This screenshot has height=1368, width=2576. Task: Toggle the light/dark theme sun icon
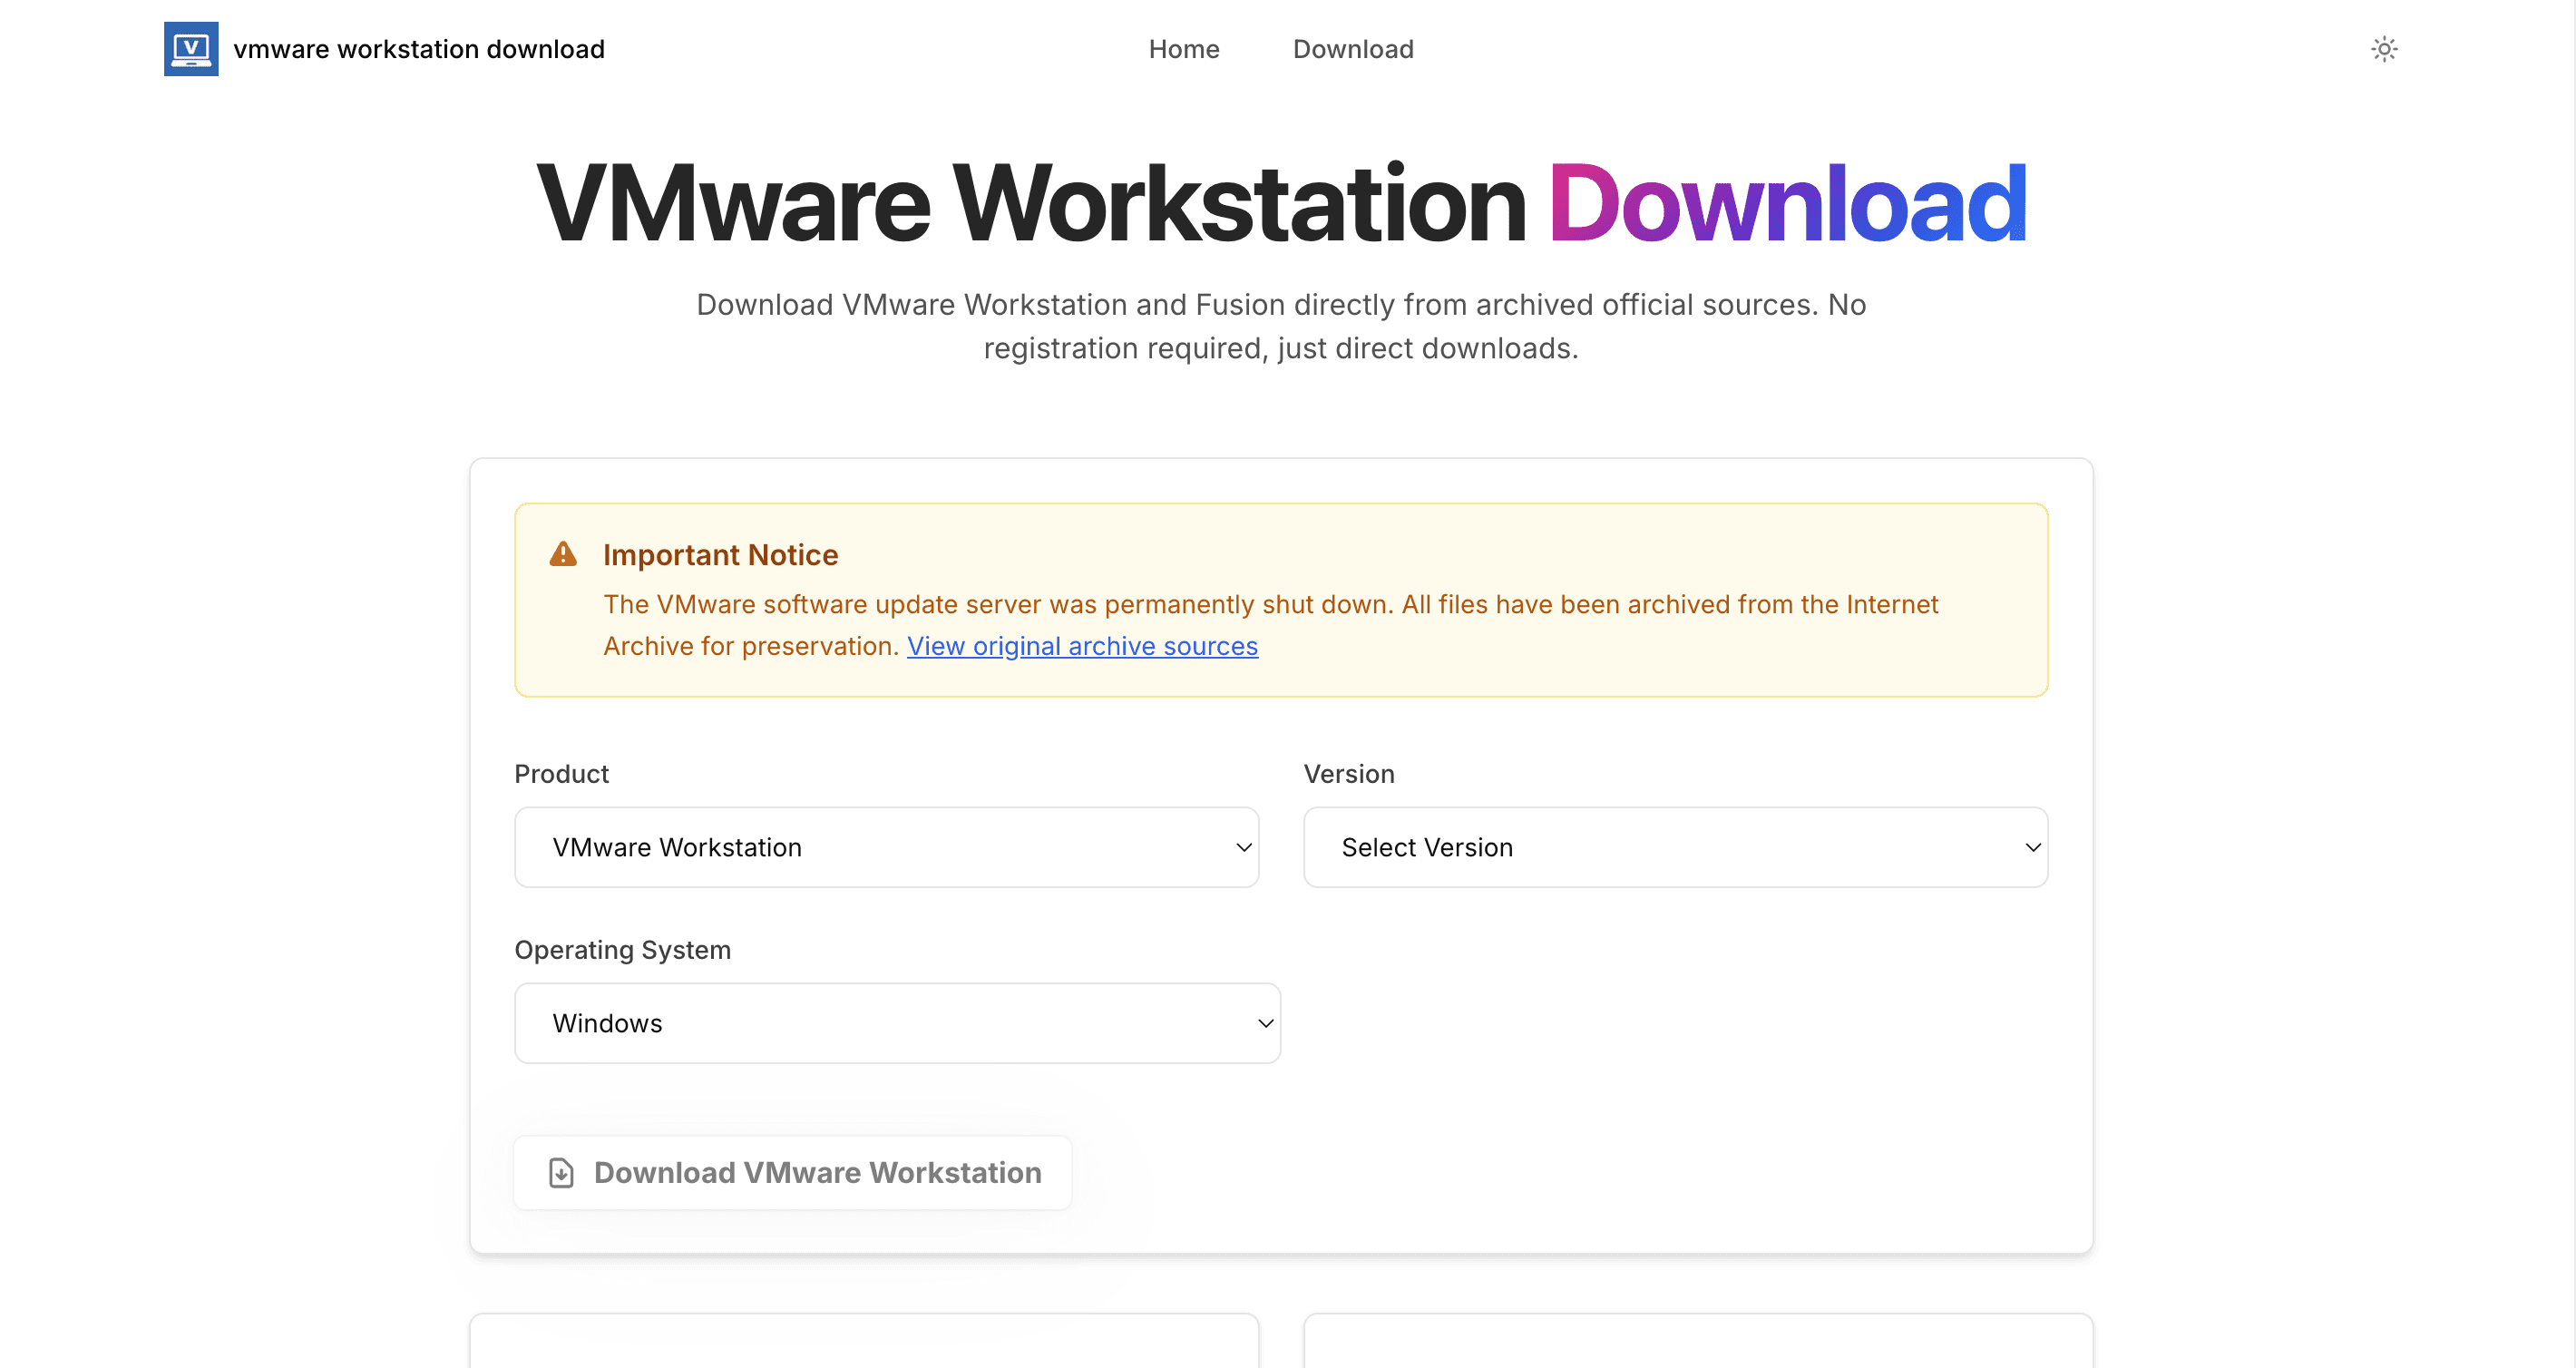[x=2384, y=49]
